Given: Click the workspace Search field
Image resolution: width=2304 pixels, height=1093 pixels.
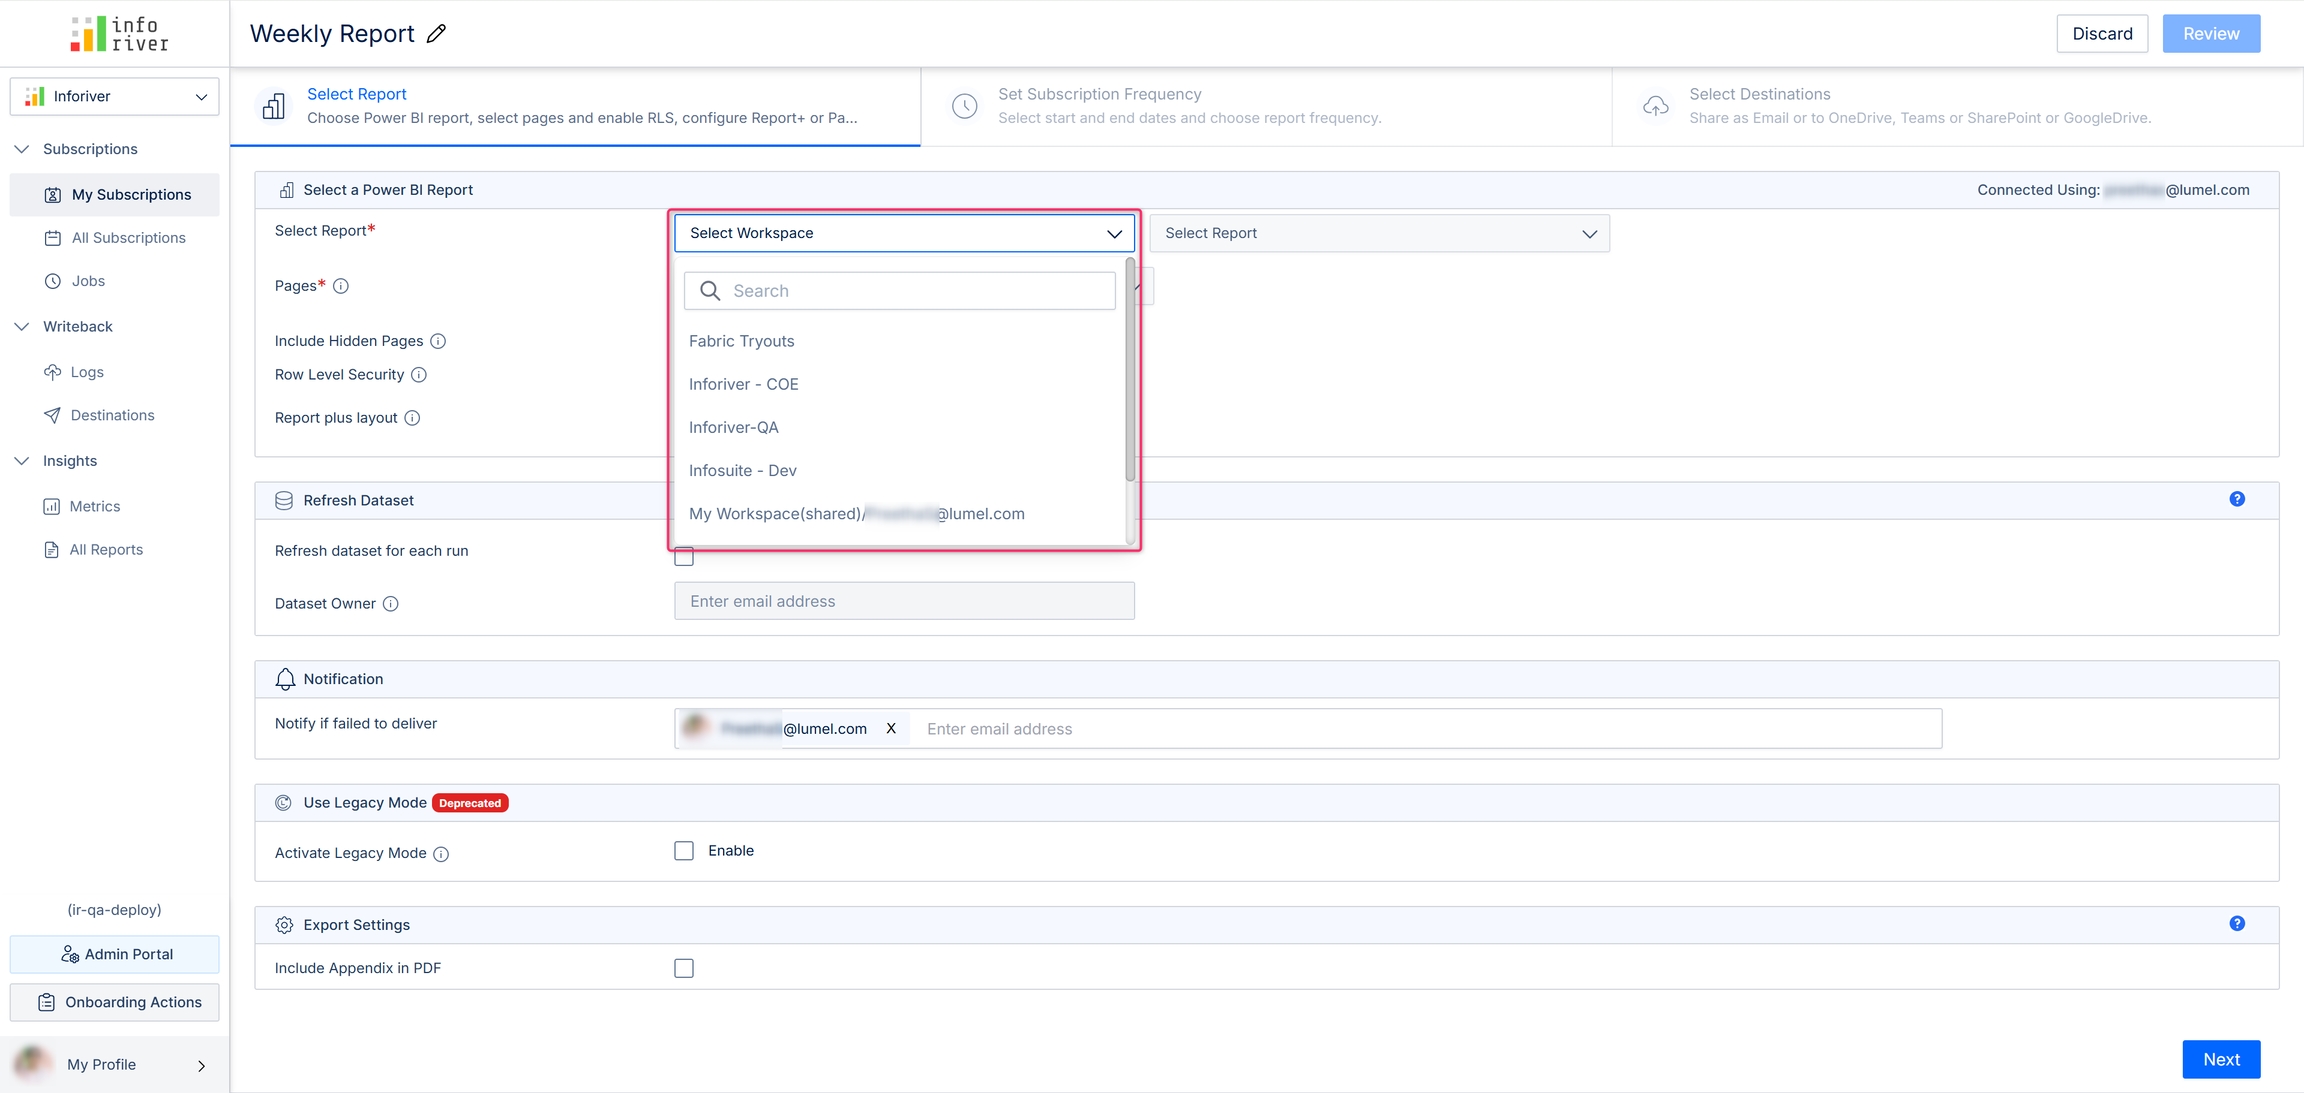Looking at the screenshot, I should pos(900,291).
